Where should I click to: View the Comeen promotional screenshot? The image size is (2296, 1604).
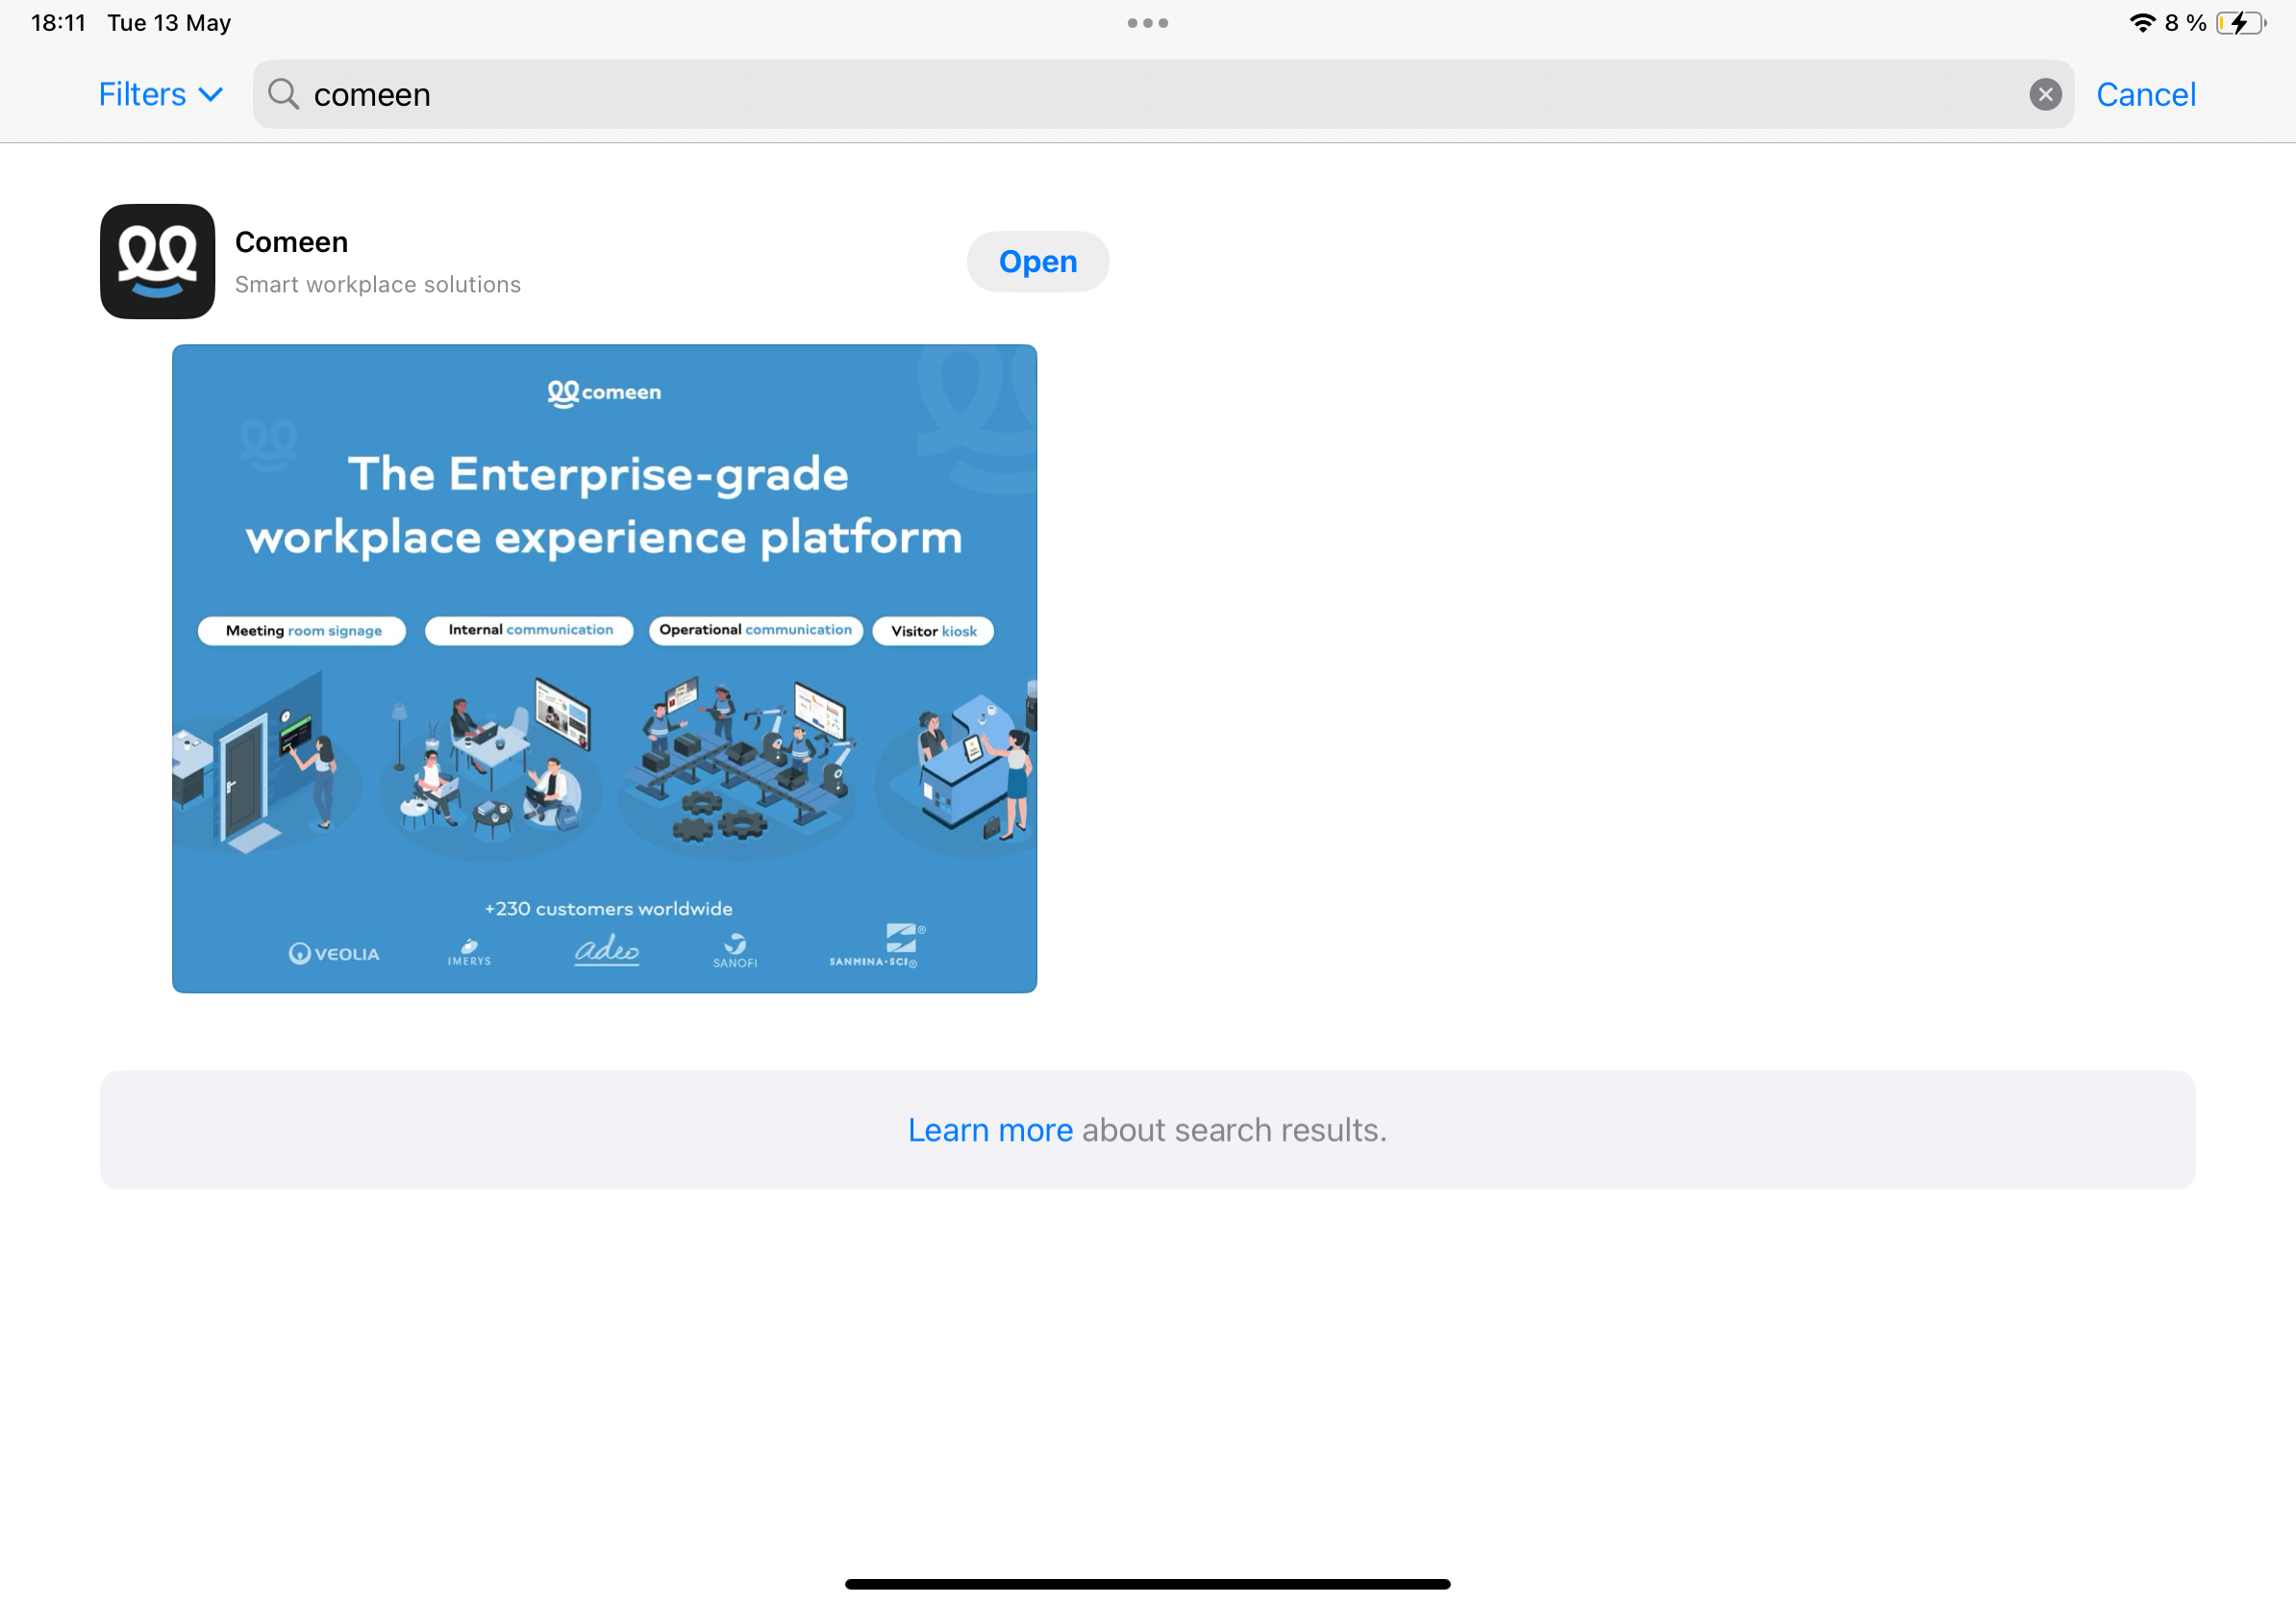click(604, 668)
